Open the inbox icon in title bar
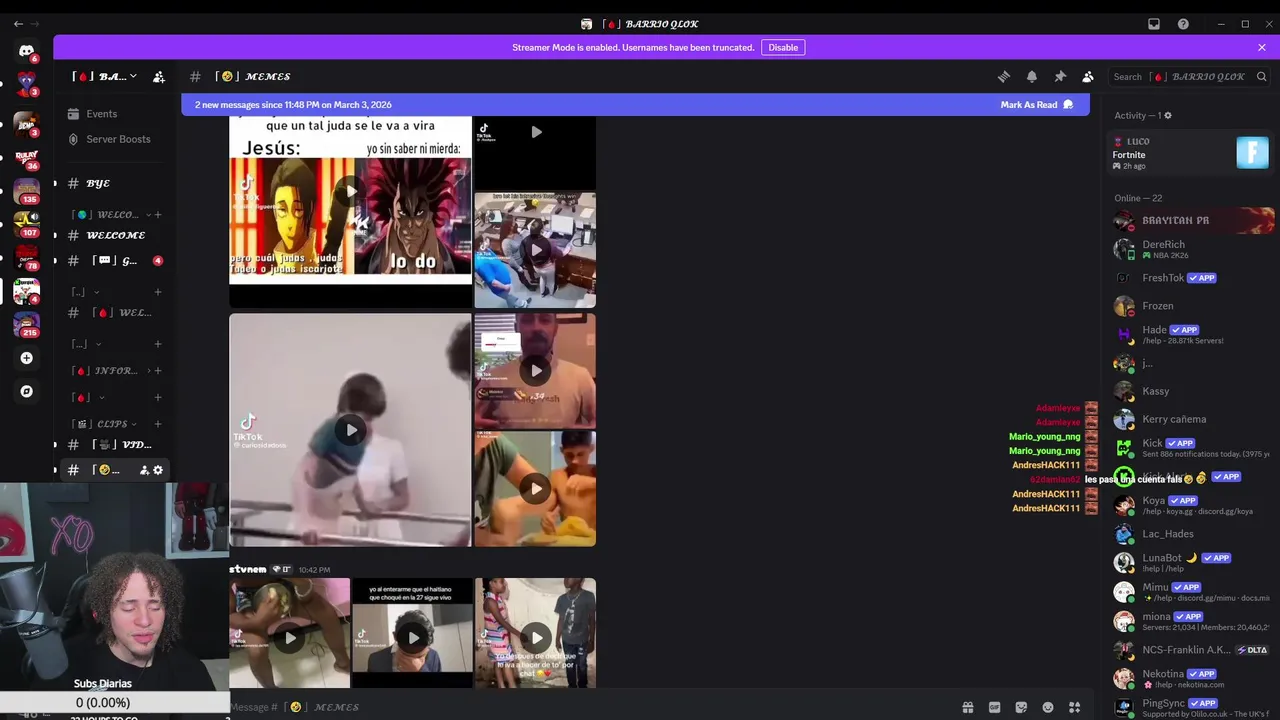The width and height of the screenshot is (1280, 720). pyautogui.click(x=1154, y=24)
